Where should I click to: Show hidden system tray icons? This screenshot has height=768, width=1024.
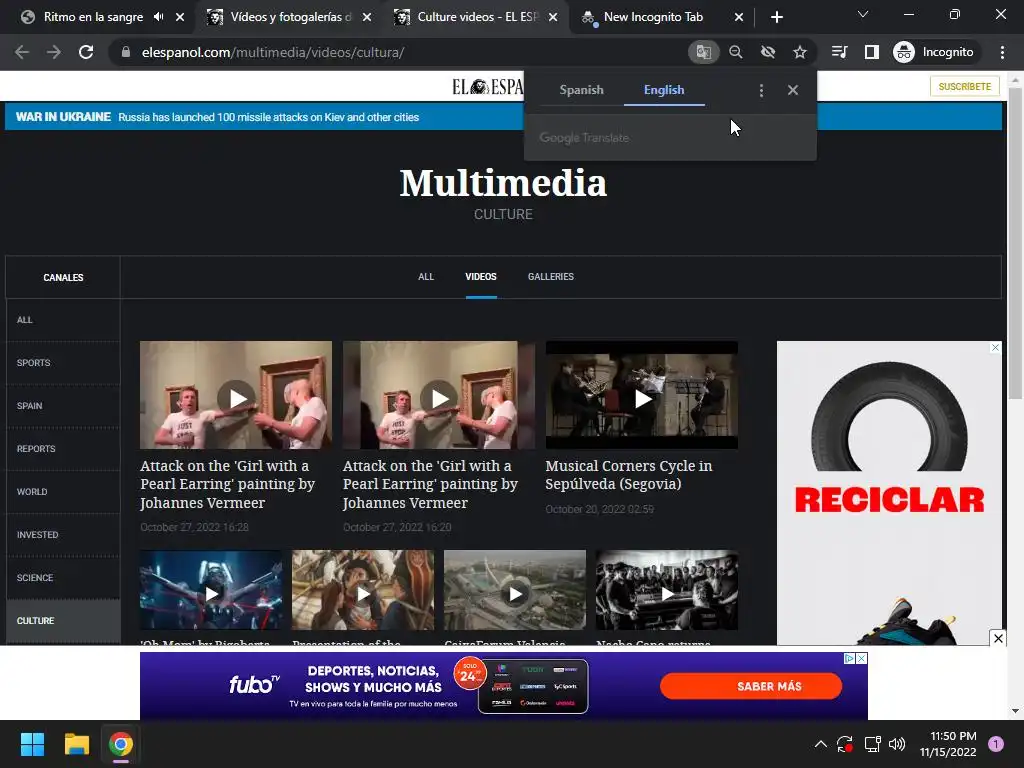(x=821, y=744)
